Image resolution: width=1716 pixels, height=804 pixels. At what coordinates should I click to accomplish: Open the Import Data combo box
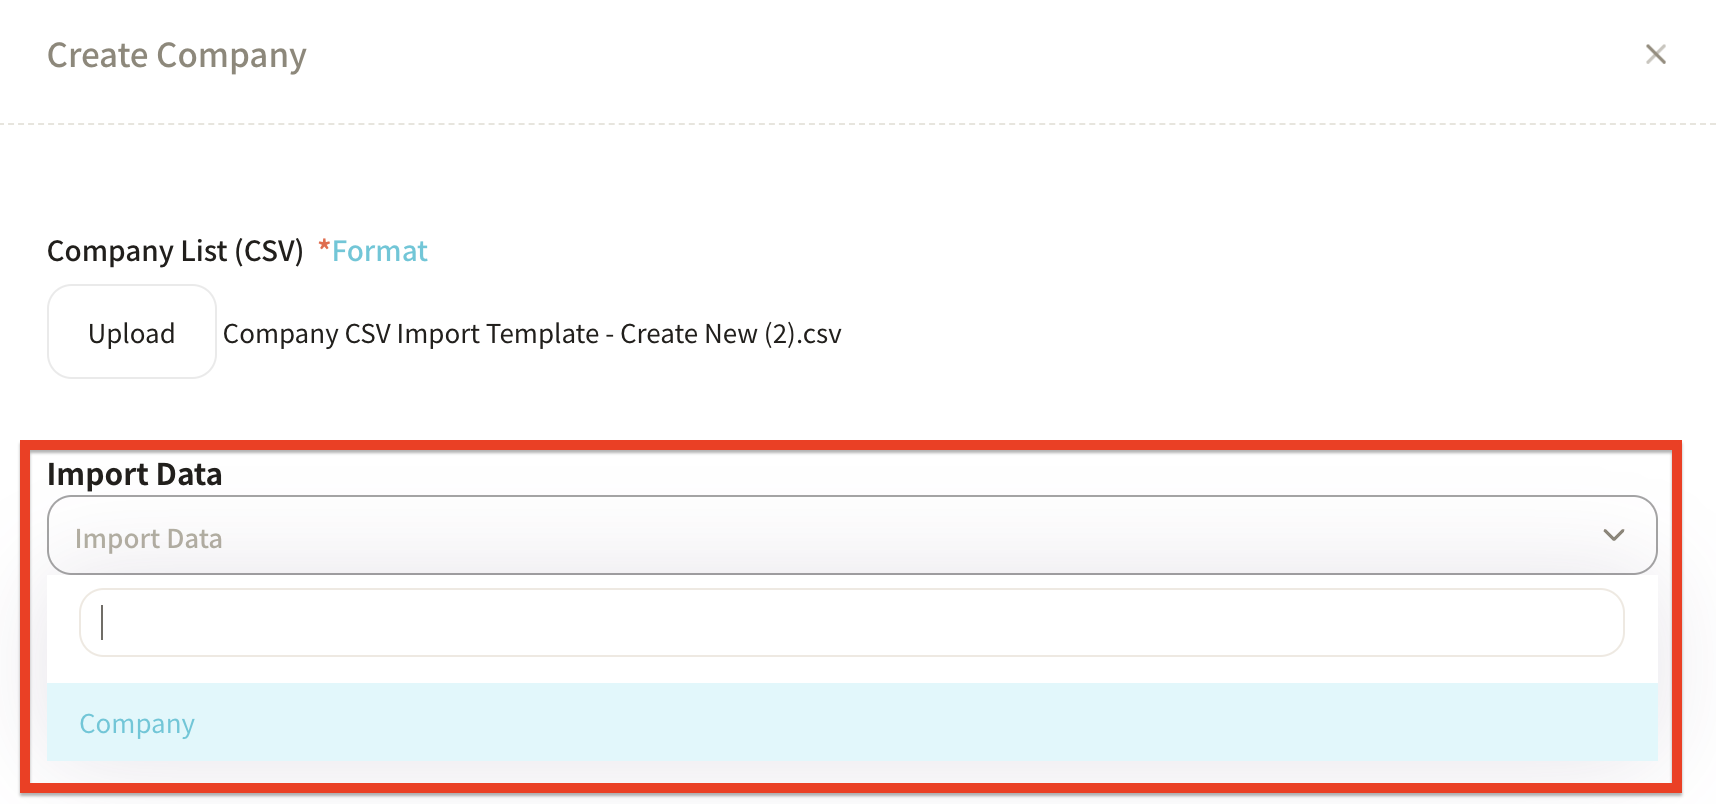point(850,535)
